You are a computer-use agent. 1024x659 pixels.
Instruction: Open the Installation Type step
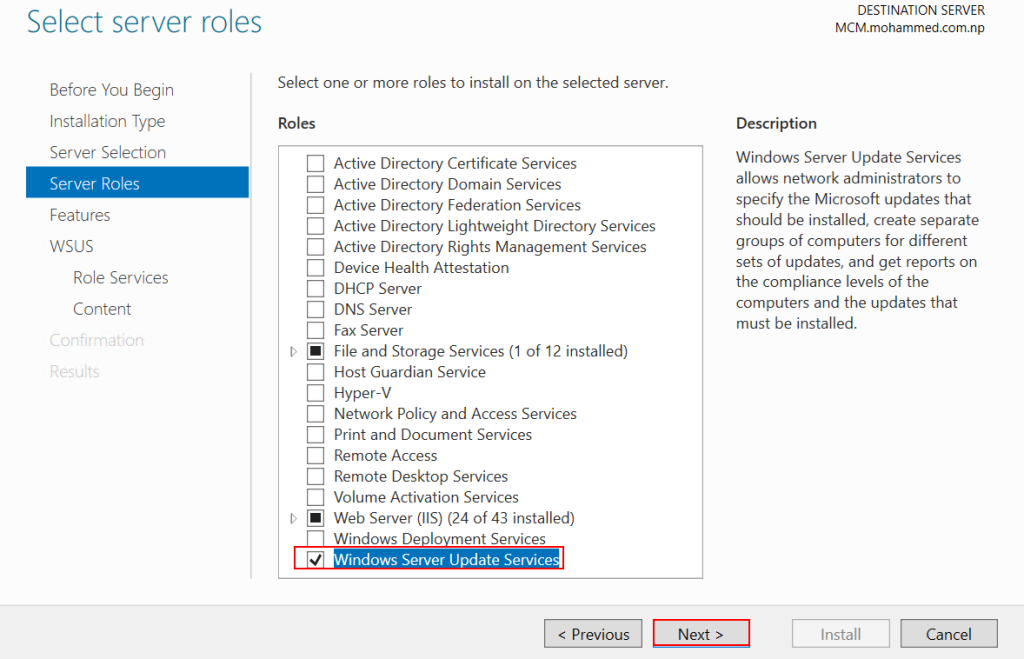107,121
